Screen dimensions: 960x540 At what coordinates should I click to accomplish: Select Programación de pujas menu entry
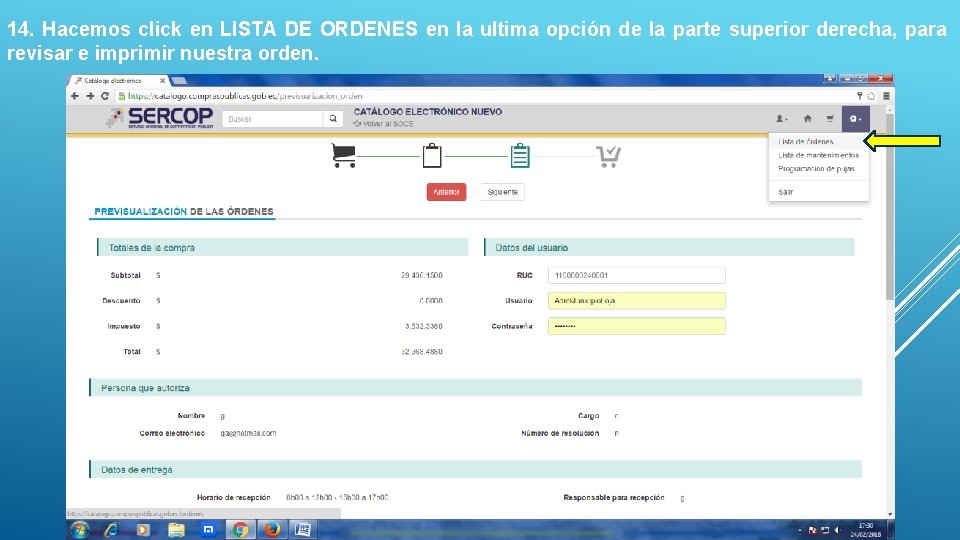(816, 168)
